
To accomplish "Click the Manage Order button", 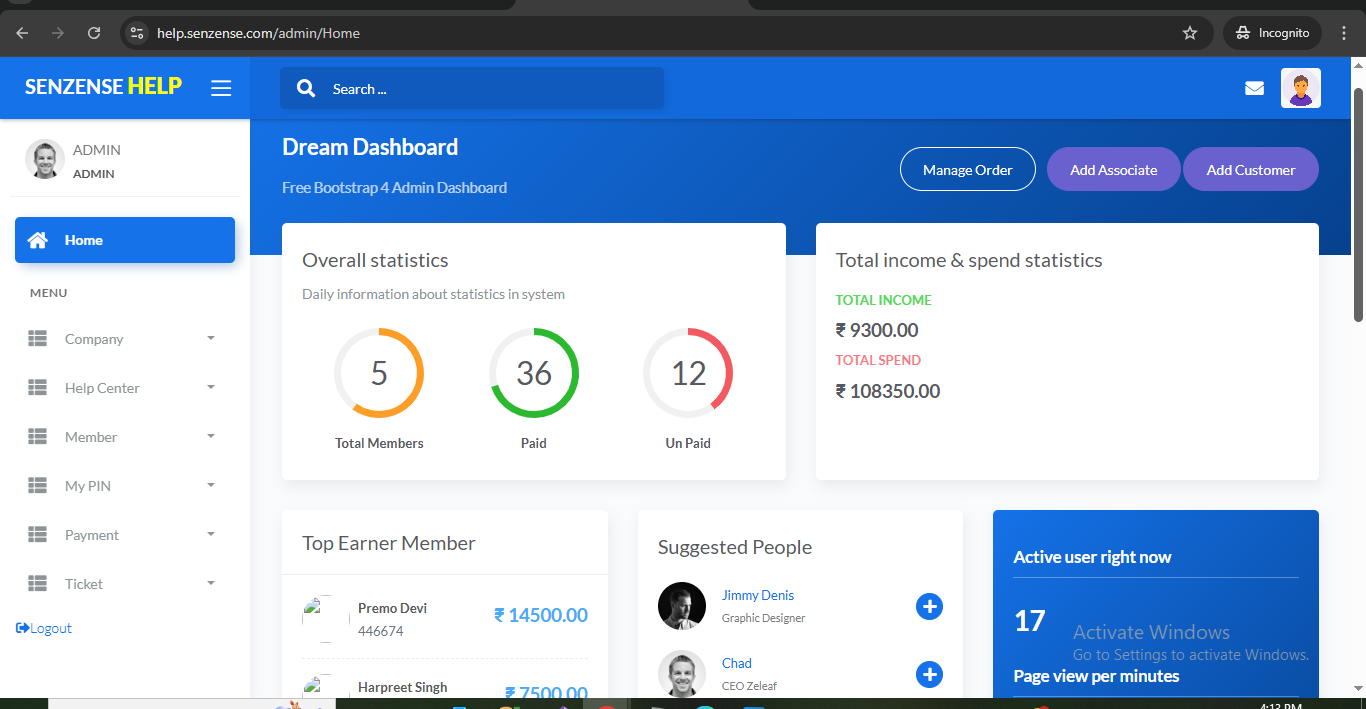I will pos(967,169).
